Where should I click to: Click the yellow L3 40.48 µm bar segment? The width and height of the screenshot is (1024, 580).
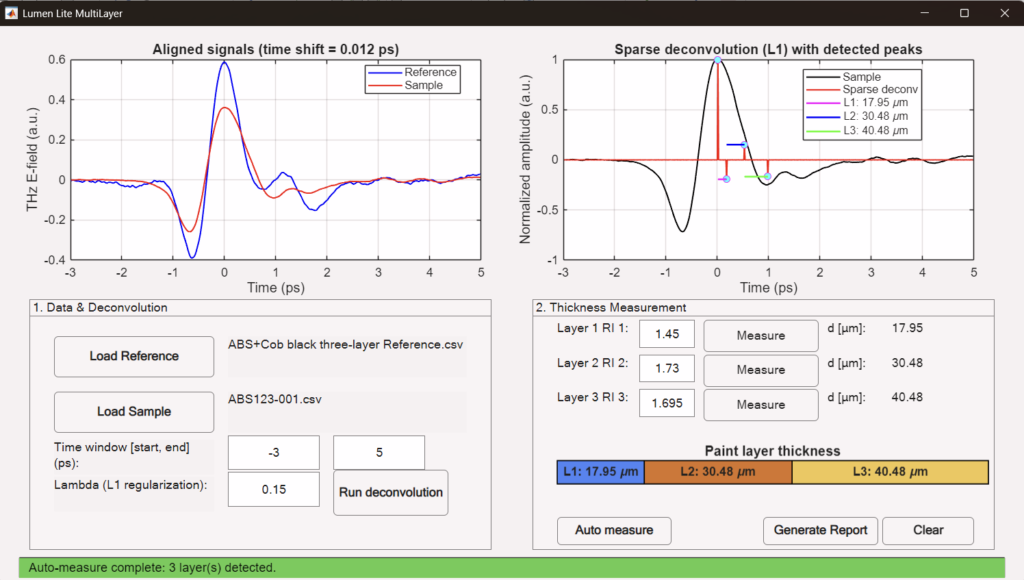click(x=890, y=472)
